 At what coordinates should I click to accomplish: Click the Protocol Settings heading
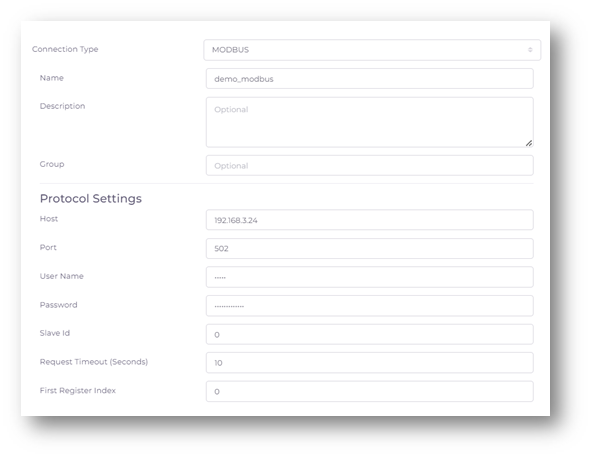(91, 198)
